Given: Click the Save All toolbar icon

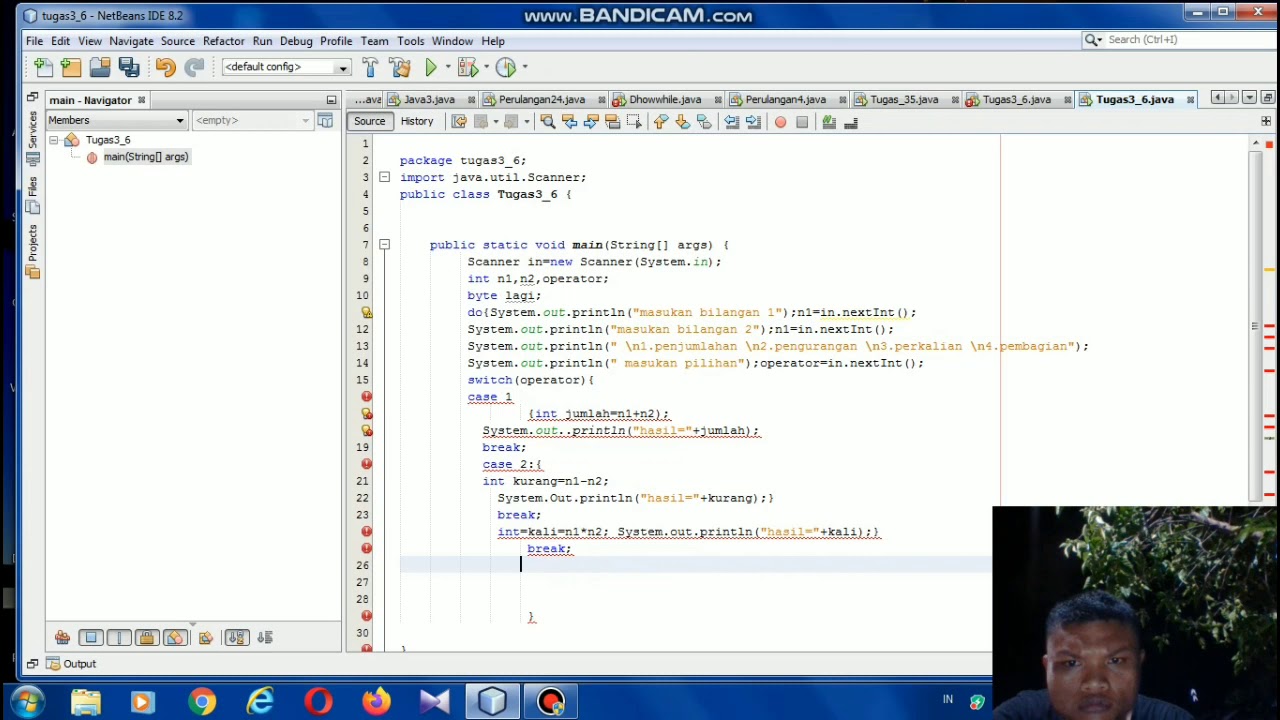Looking at the screenshot, I should coord(129,67).
